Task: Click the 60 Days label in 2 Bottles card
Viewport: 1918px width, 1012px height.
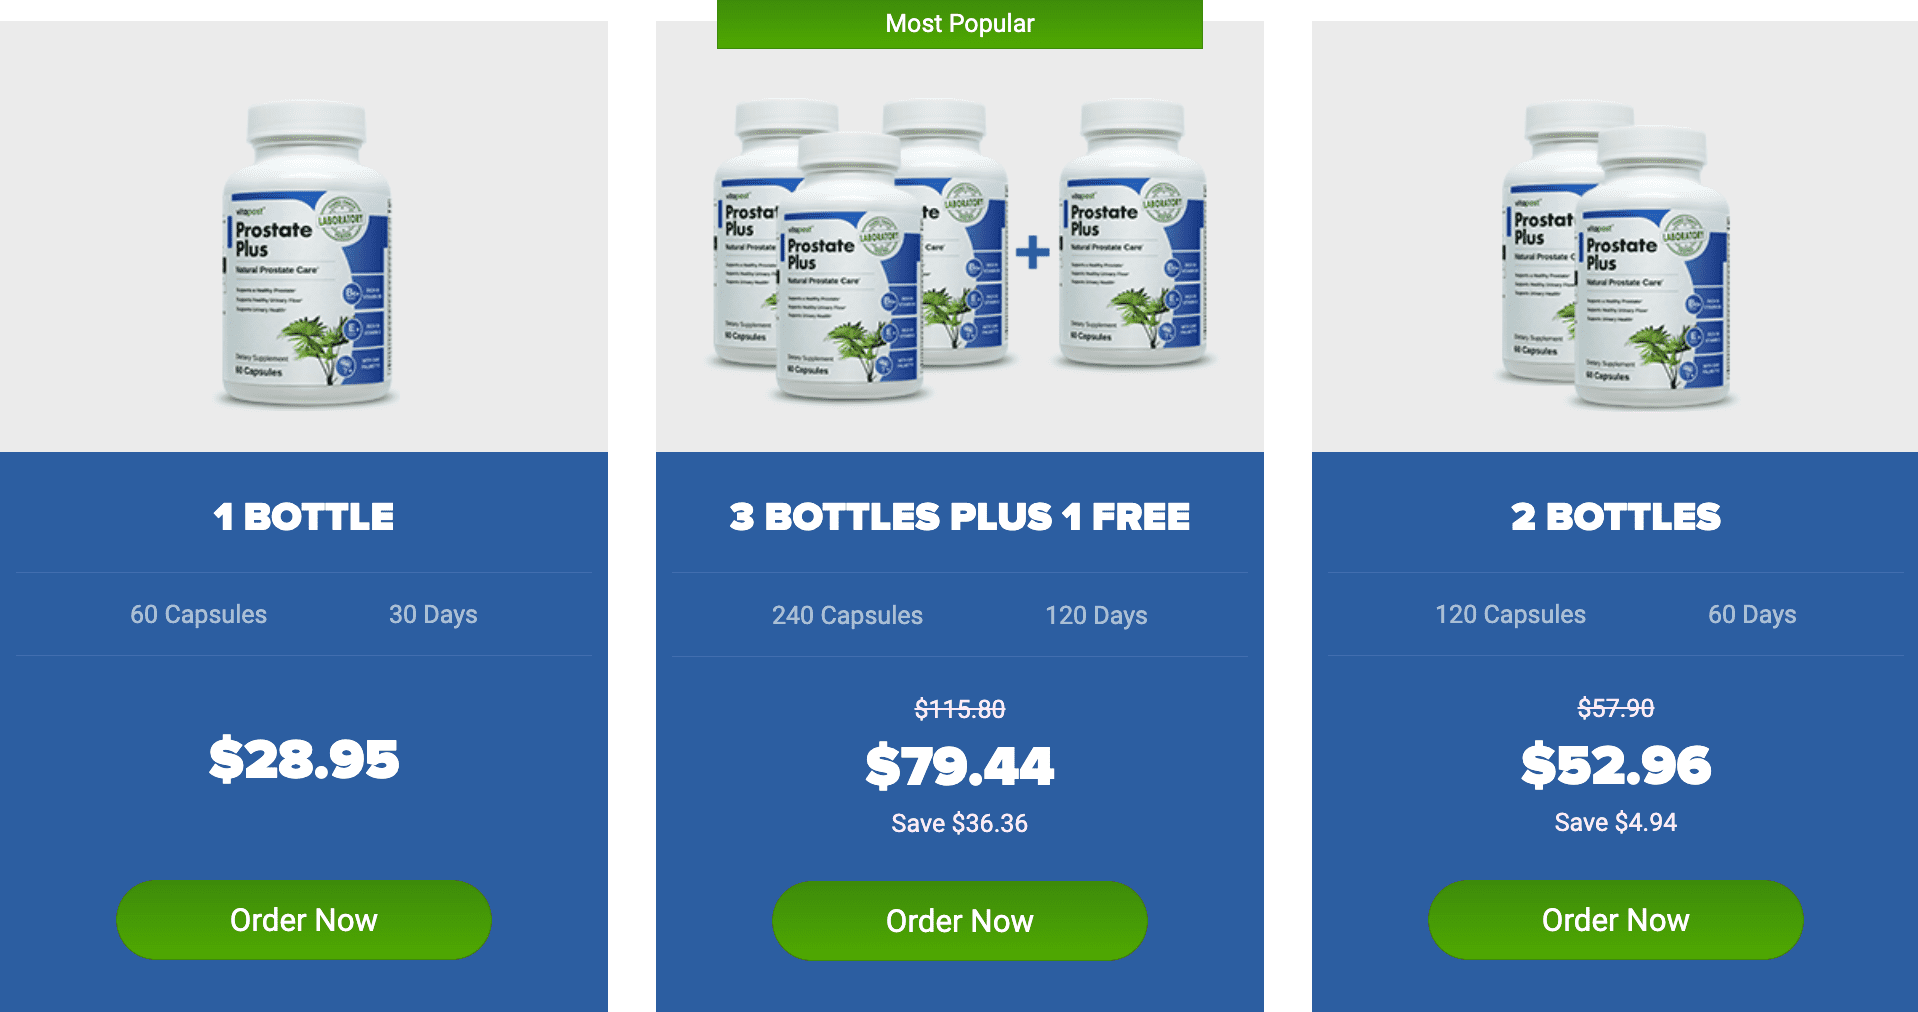Action: (x=1752, y=614)
